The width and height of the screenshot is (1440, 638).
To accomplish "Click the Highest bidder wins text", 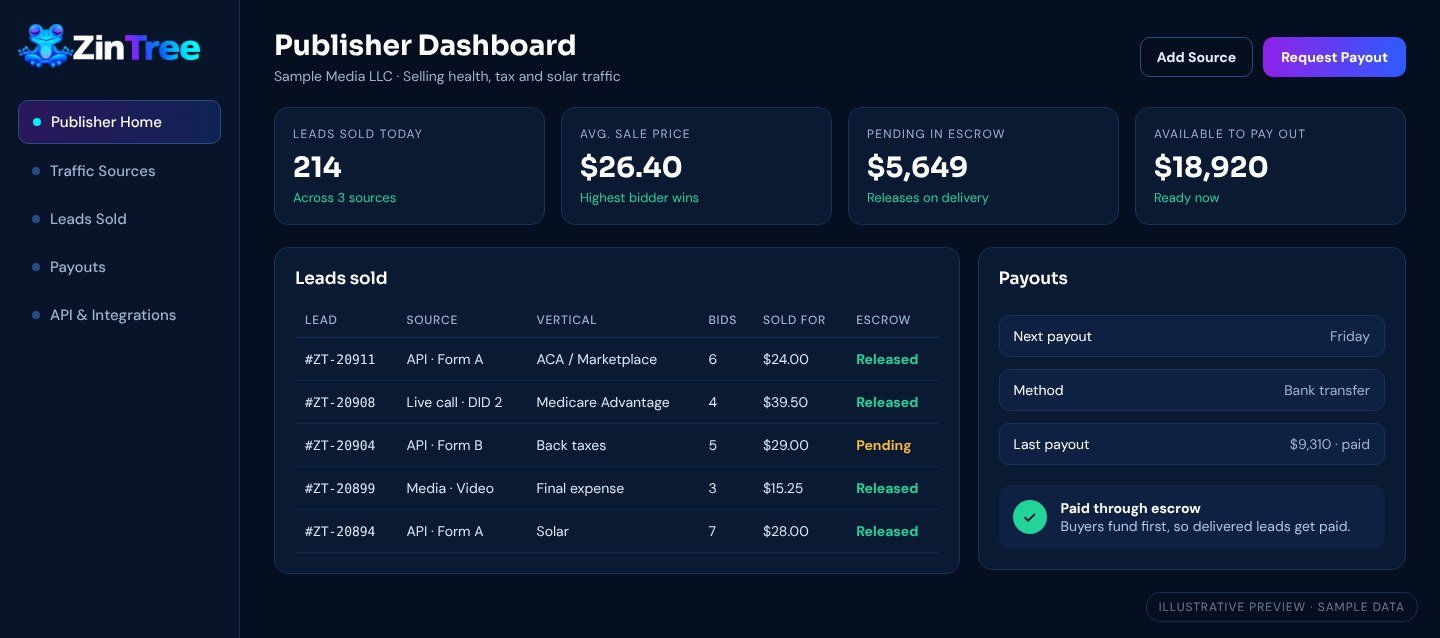I will [x=639, y=198].
